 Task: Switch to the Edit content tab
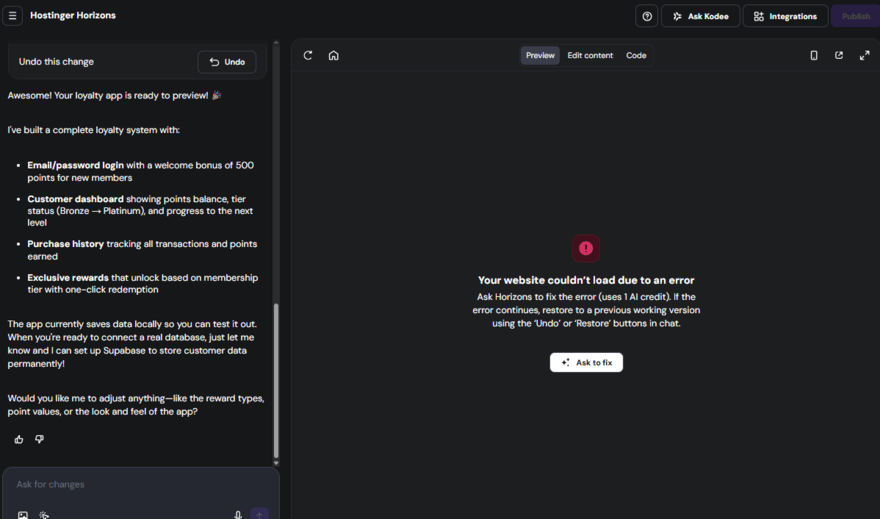pyautogui.click(x=590, y=55)
